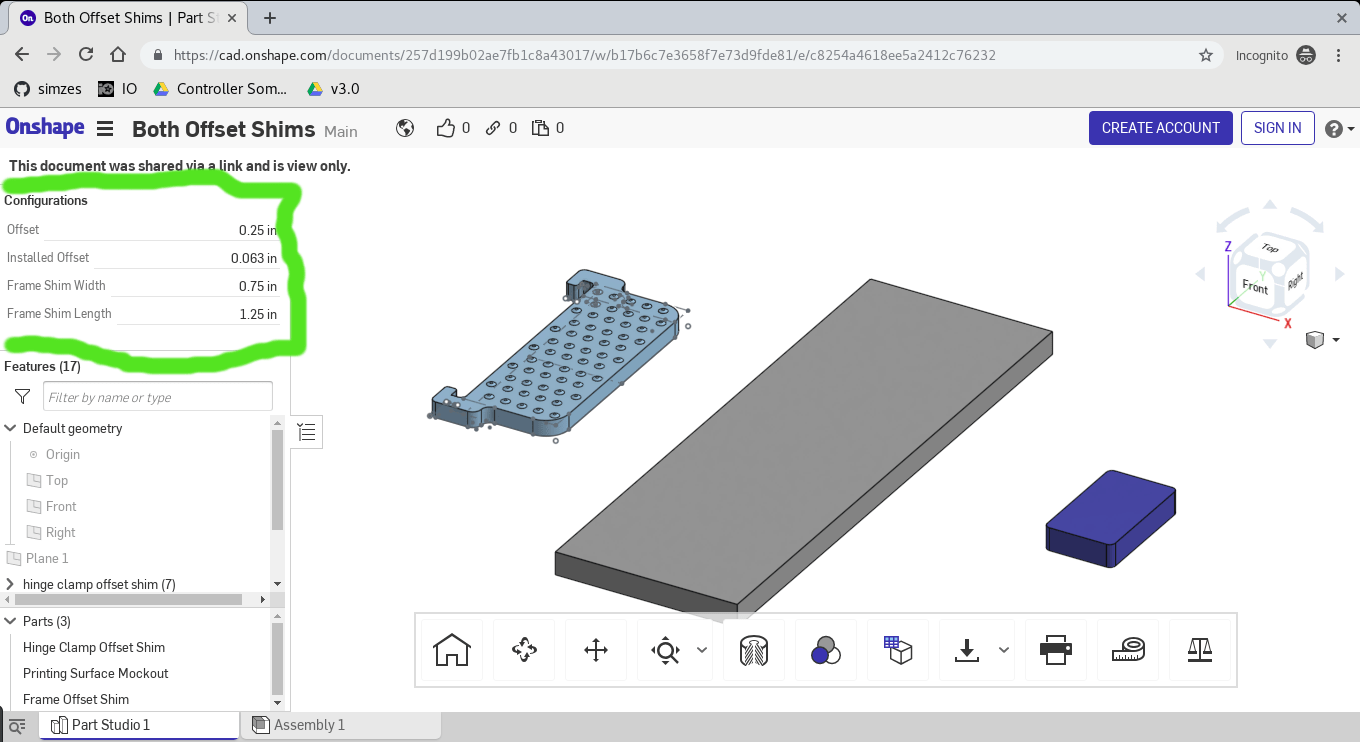Screen dimensions: 1360x742
Task: Select the Plane 1 feature
Action: (x=47, y=558)
